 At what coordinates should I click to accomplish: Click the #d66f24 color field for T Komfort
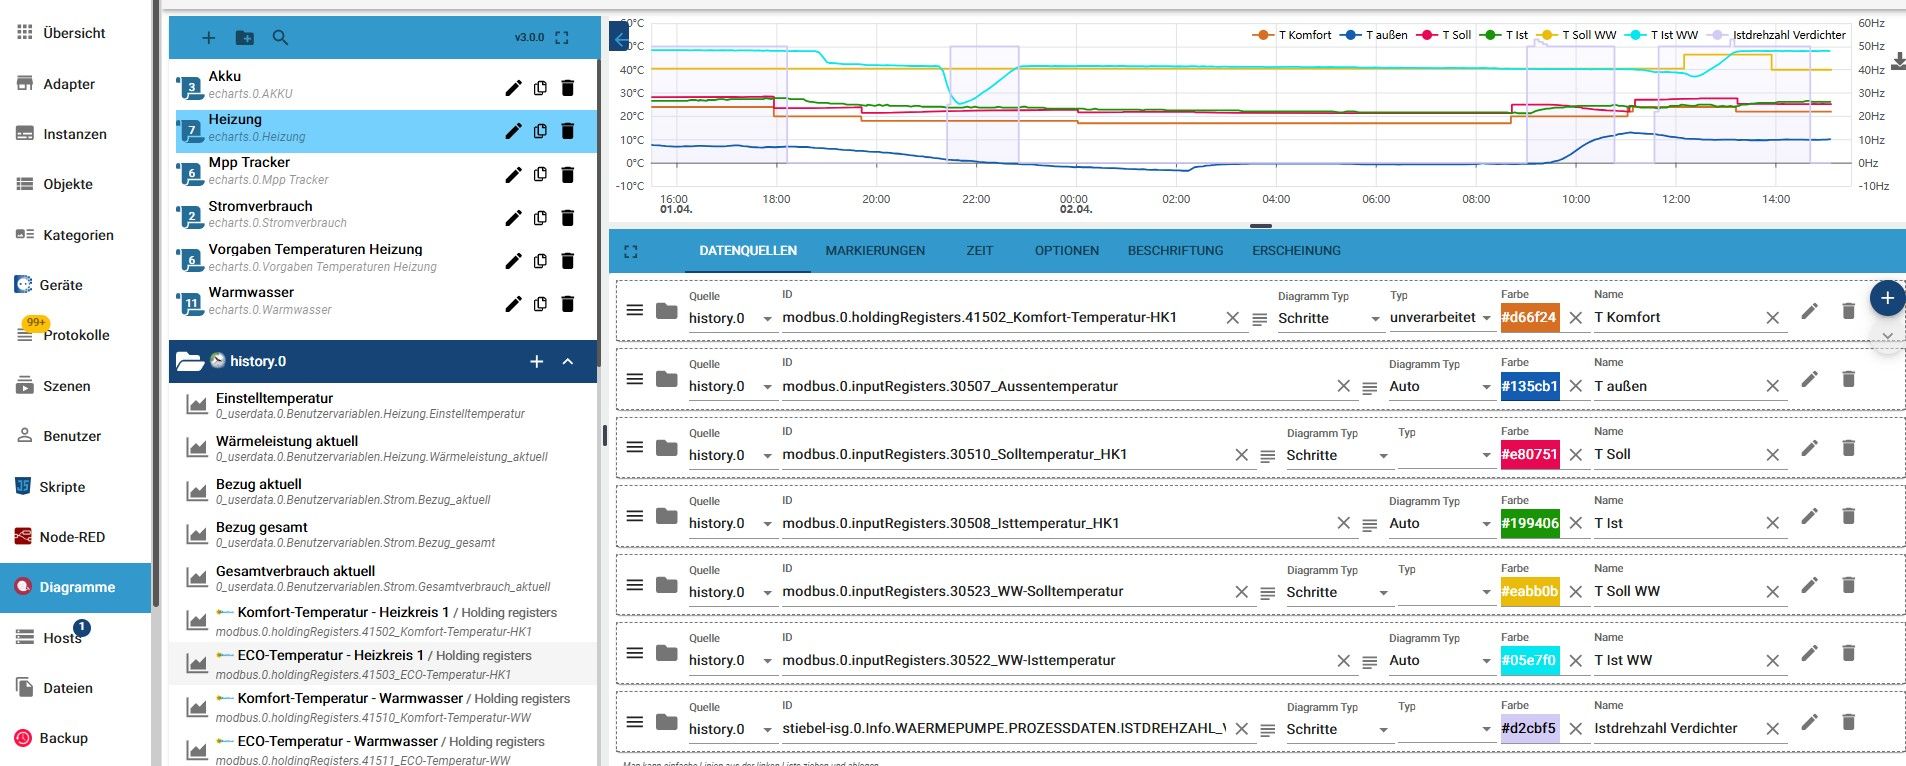pos(1529,318)
